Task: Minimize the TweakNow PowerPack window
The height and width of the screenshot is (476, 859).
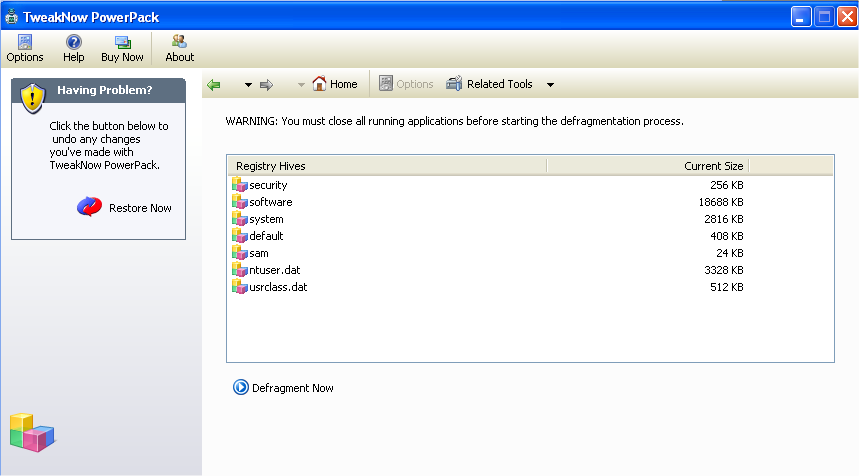Action: (800, 17)
